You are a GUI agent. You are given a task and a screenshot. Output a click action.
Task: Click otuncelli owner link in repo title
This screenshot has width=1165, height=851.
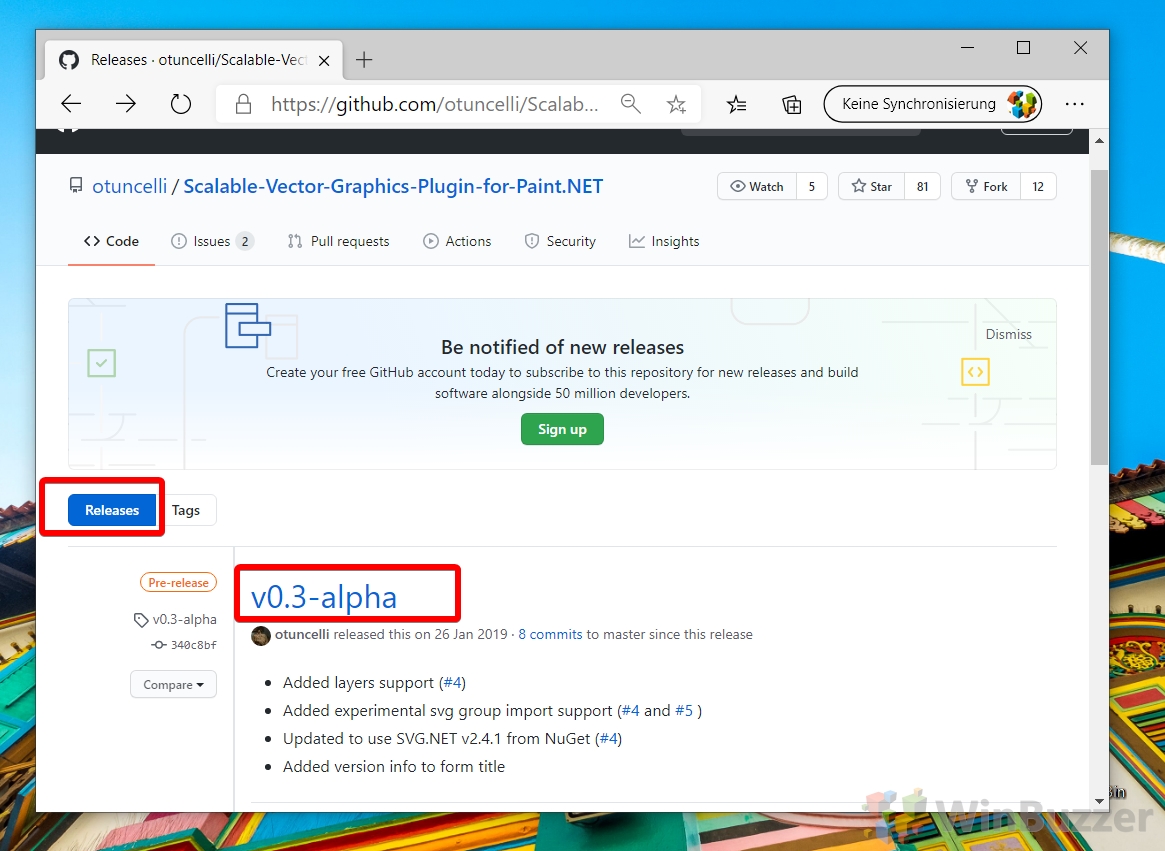(129, 186)
